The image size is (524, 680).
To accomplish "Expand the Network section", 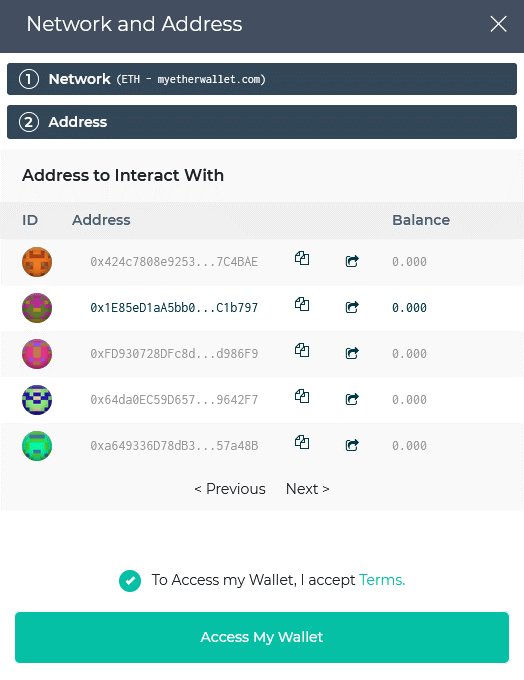I will pyautogui.click(x=262, y=79).
